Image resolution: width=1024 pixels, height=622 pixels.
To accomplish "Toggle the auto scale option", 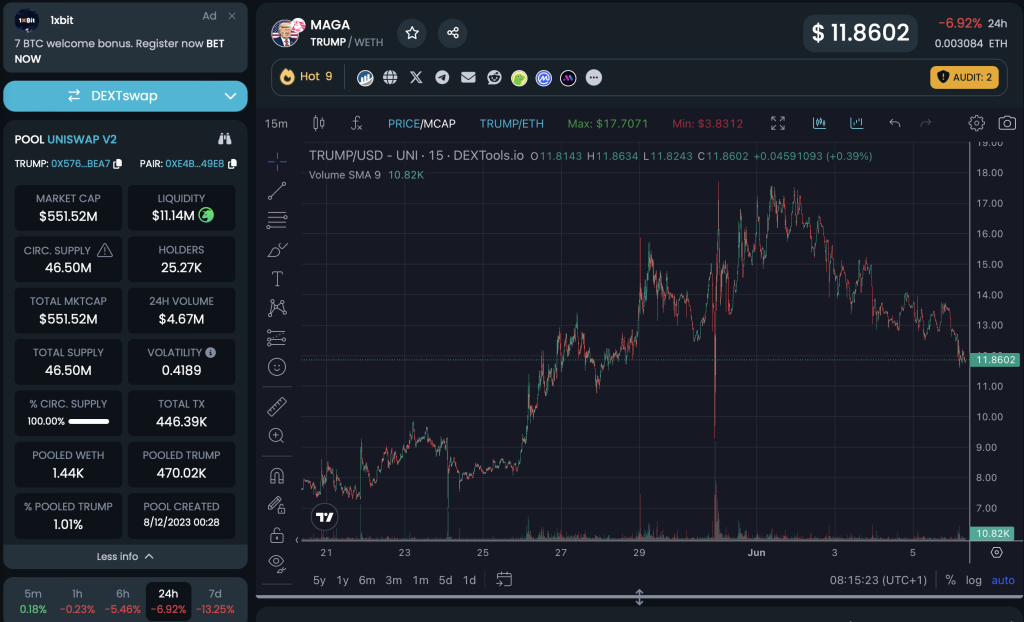I will click(1003, 580).
